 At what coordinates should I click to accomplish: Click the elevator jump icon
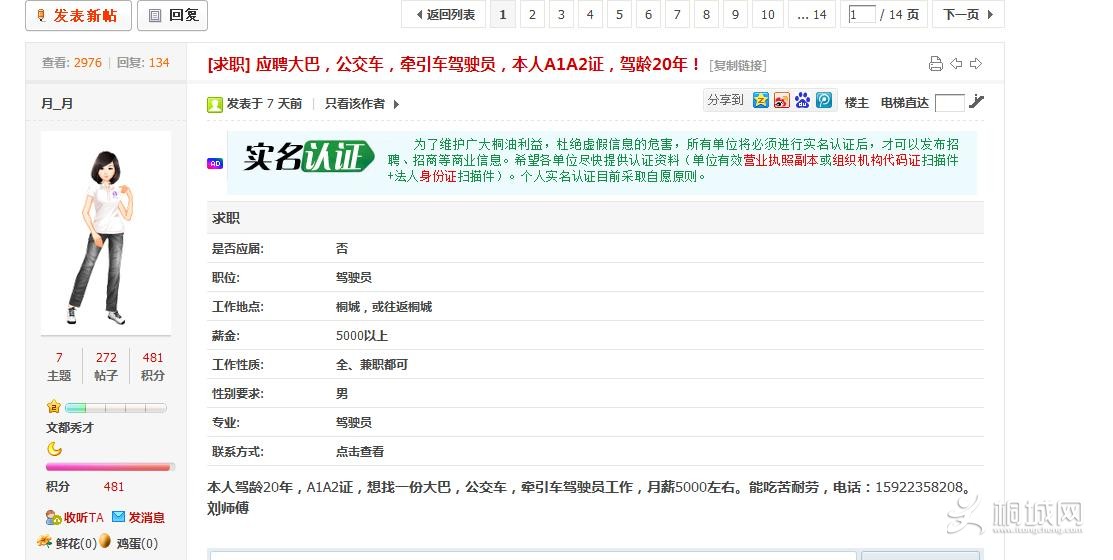pyautogui.click(x=977, y=101)
